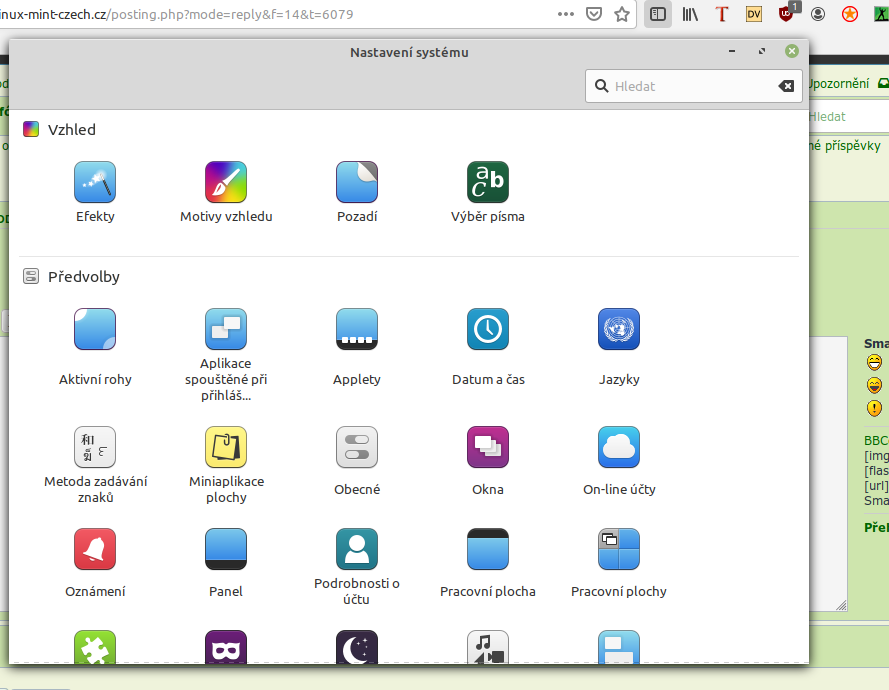
Task: Open Datum a čas settings
Action: tap(488, 330)
